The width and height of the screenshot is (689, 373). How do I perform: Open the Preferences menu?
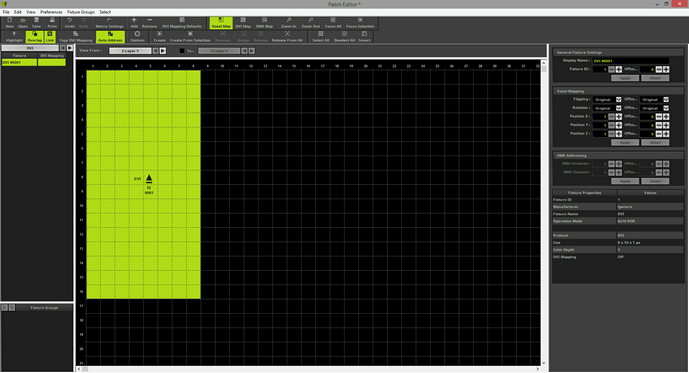click(x=51, y=12)
